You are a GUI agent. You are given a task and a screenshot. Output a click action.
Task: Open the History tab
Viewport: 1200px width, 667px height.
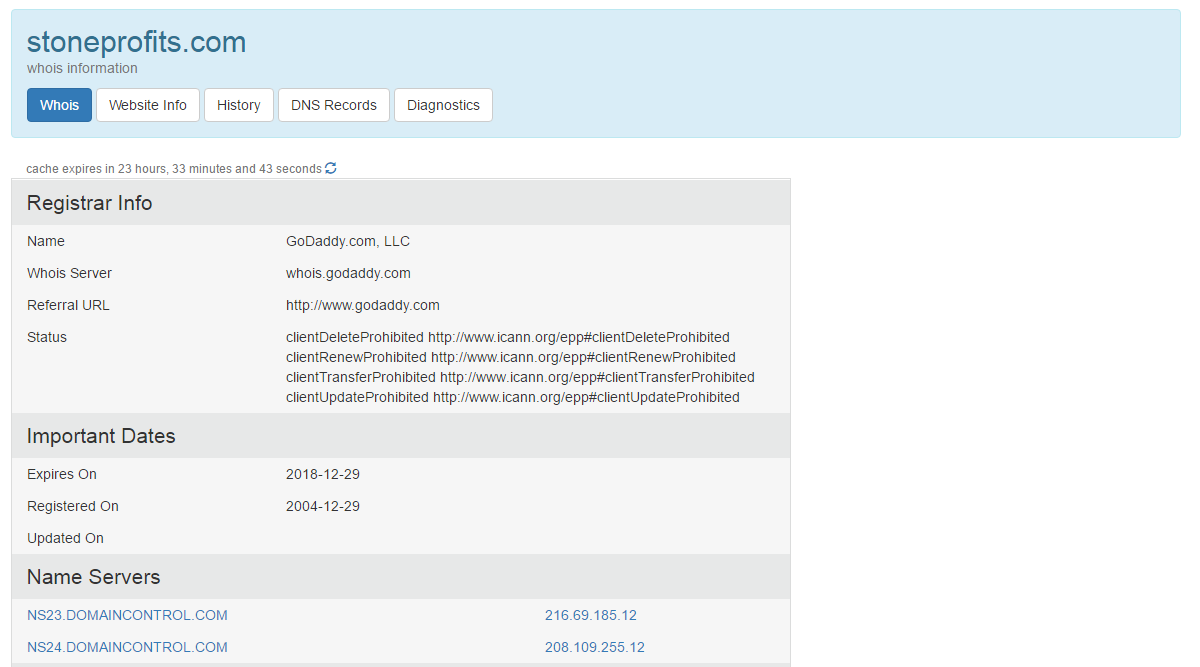[238, 105]
